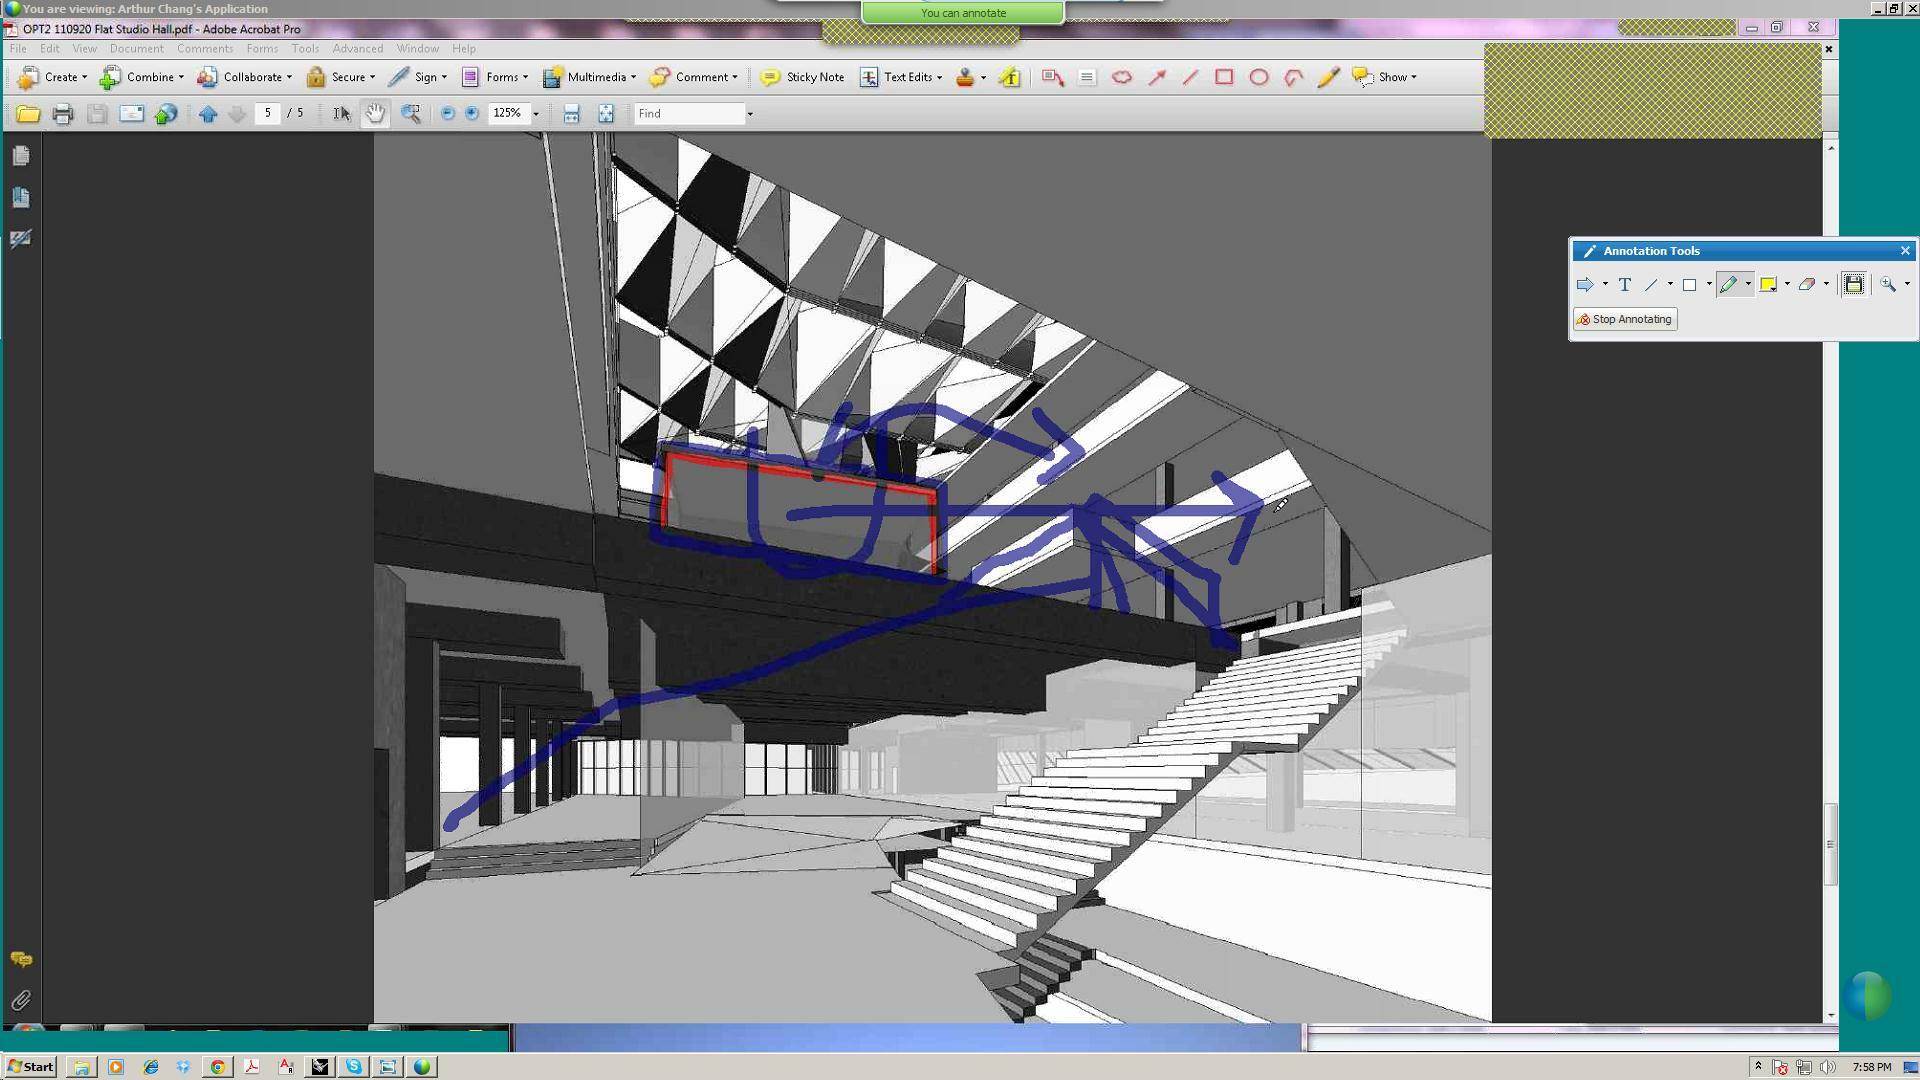Click the page number input field
Screen dimensions: 1920x1080
[x=267, y=114]
